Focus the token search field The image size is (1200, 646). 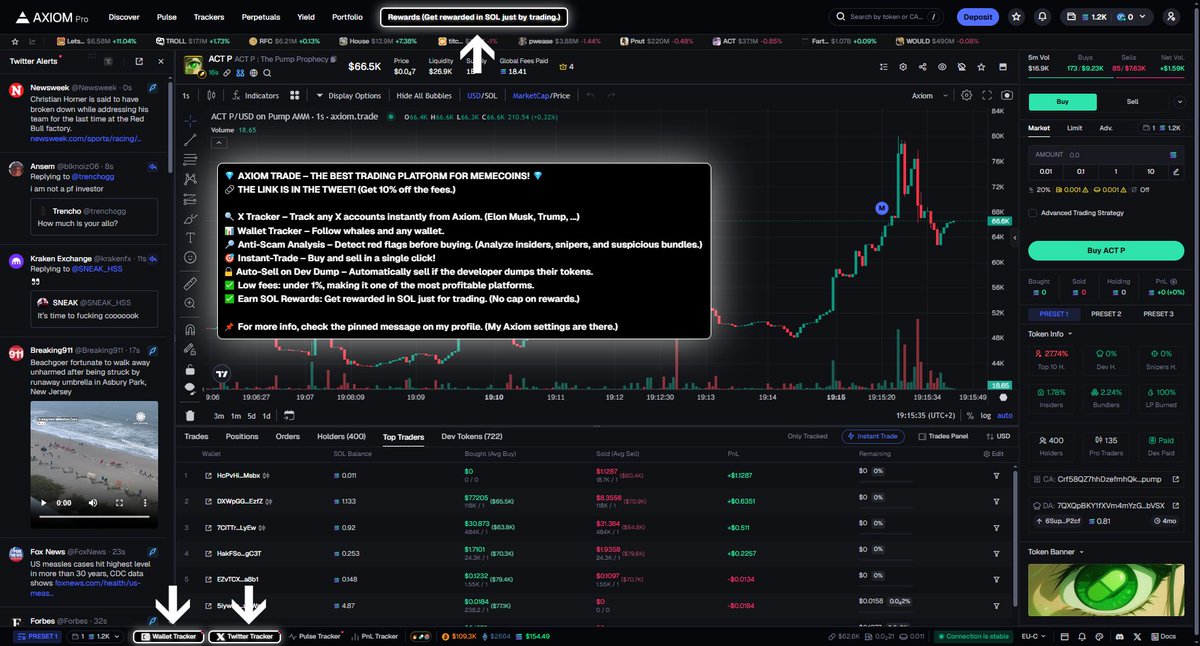click(x=886, y=17)
